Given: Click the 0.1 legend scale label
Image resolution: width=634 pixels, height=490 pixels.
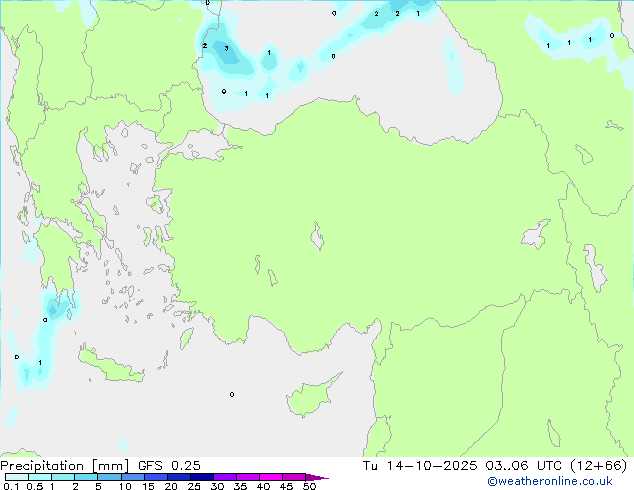Looking at the screenshot, I should point(11,486).
